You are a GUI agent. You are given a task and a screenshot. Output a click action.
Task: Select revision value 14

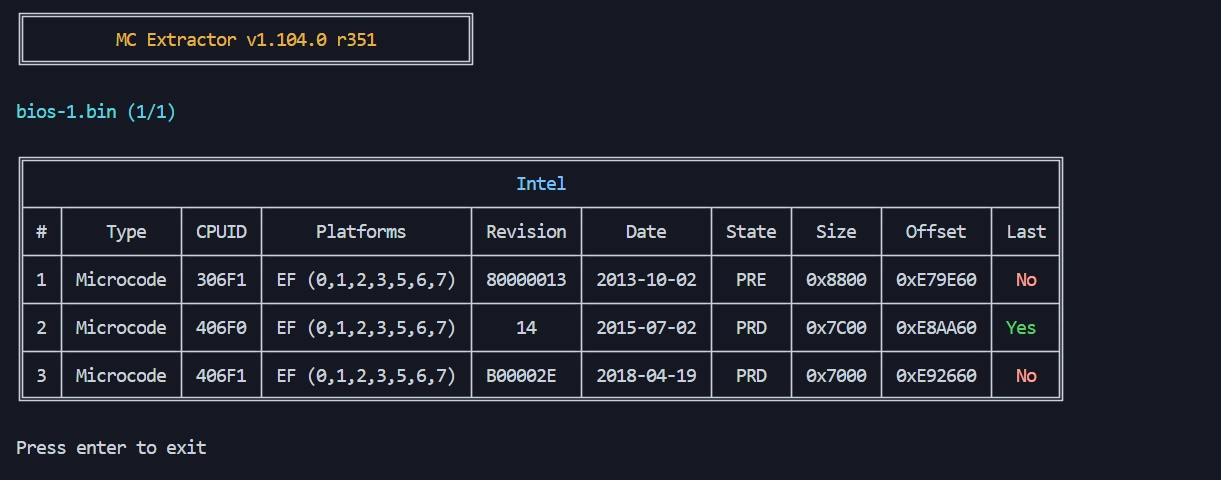click(x=526, y=328)
